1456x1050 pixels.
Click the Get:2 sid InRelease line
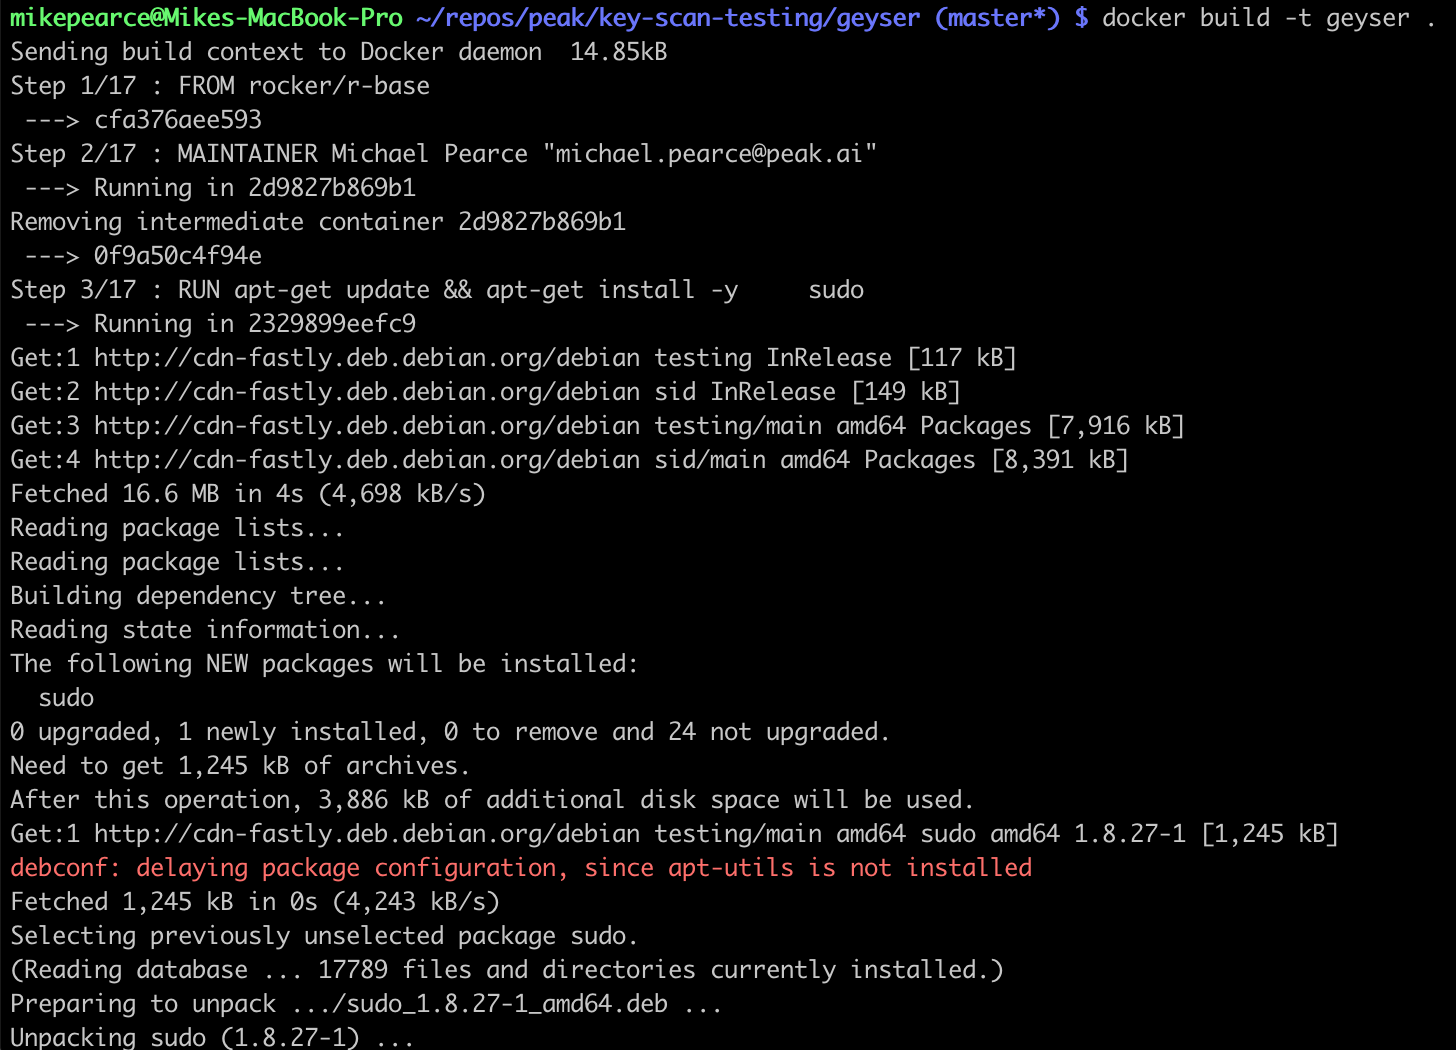click(485, 392)
